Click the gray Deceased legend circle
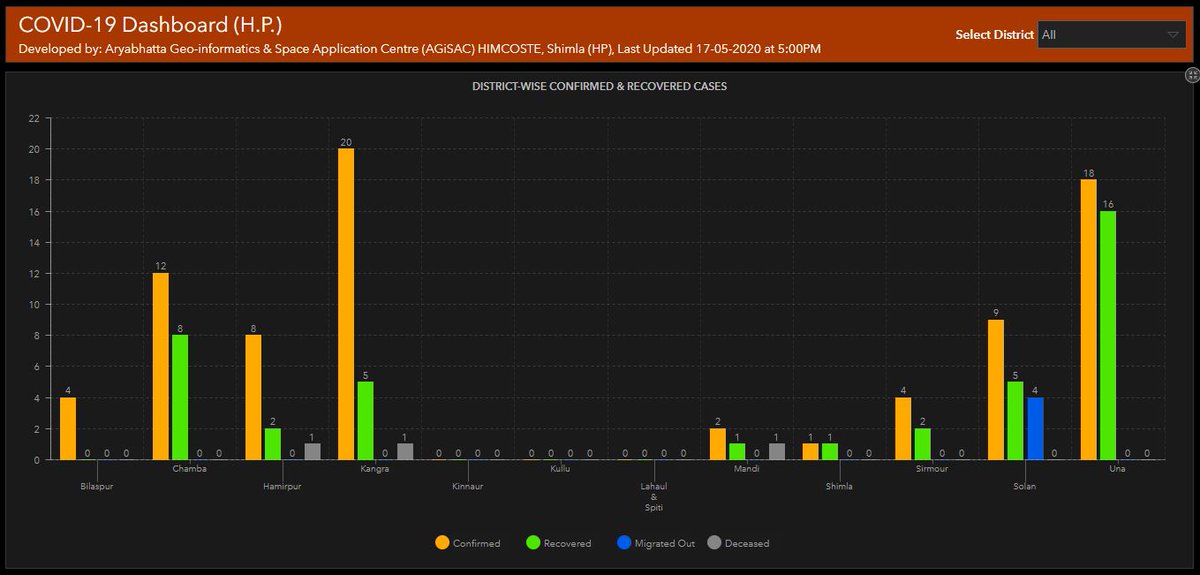The image size is (1200, 575). click(x=713, y=543)
